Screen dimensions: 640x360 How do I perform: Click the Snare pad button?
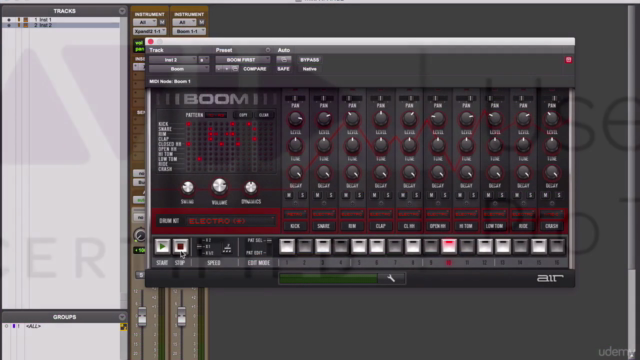[x=324, y=226]
